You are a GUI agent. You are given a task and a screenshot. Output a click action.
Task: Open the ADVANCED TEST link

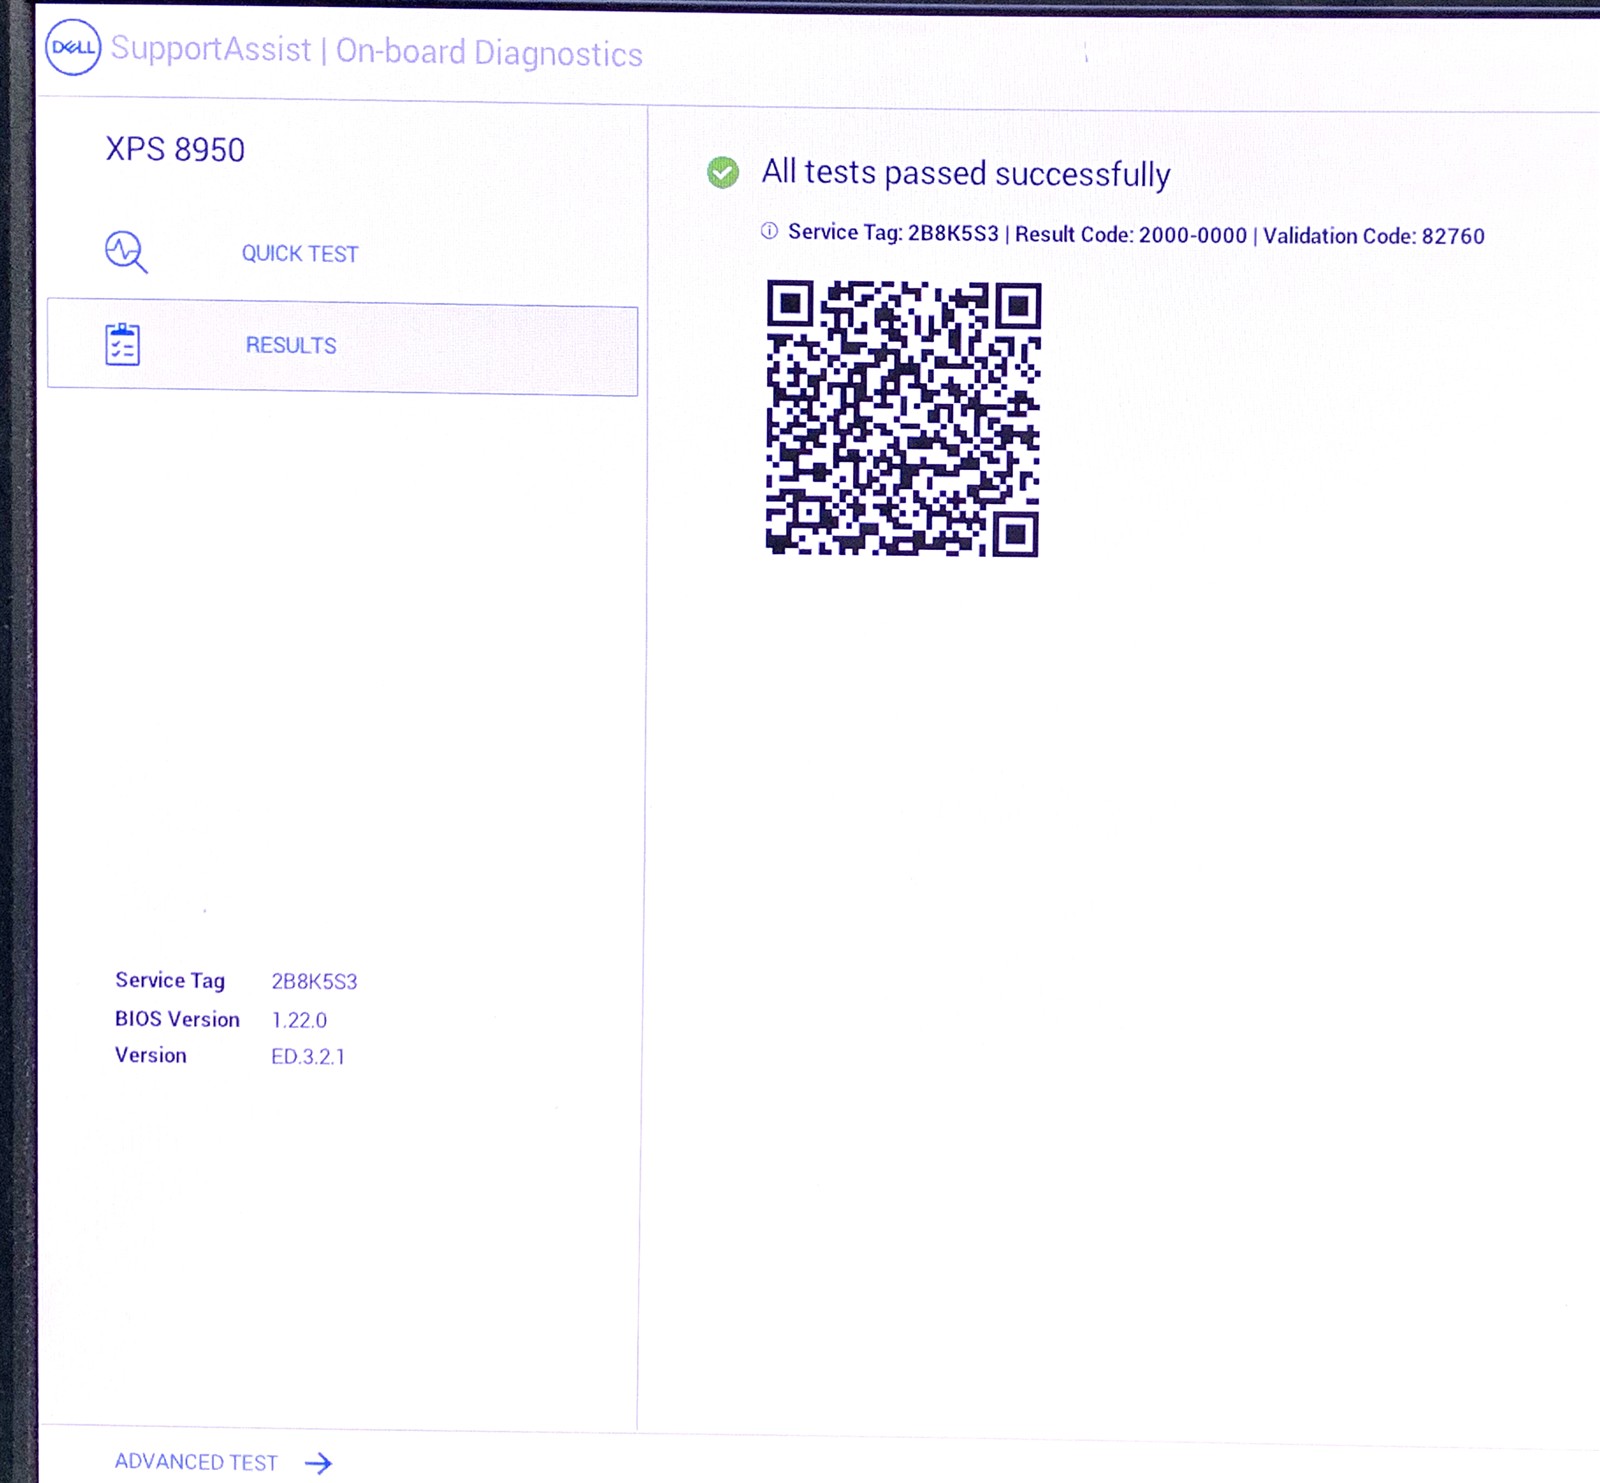pyautogui.click(x=196, y=1462)
